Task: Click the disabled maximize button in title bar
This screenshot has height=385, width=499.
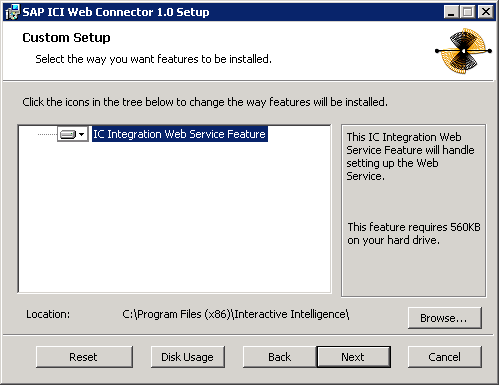Action: 468,12
